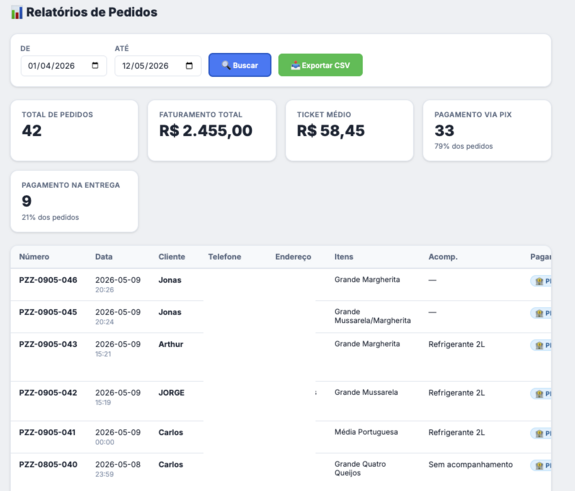Select order number PZZ-0805-040
The image size is (575, 491).
48,465
